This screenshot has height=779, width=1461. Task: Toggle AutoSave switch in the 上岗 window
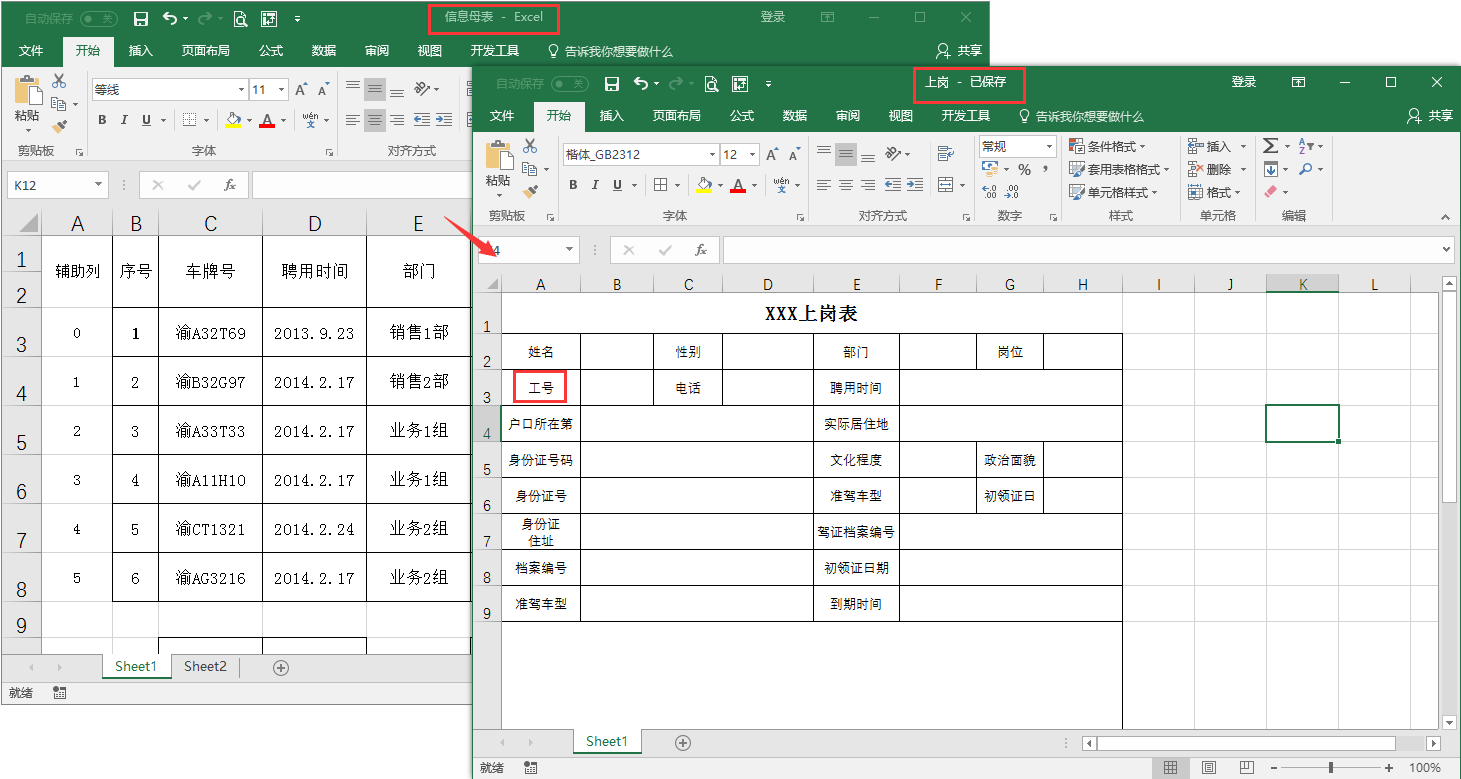pyautogui.click(x=570, y=83)
